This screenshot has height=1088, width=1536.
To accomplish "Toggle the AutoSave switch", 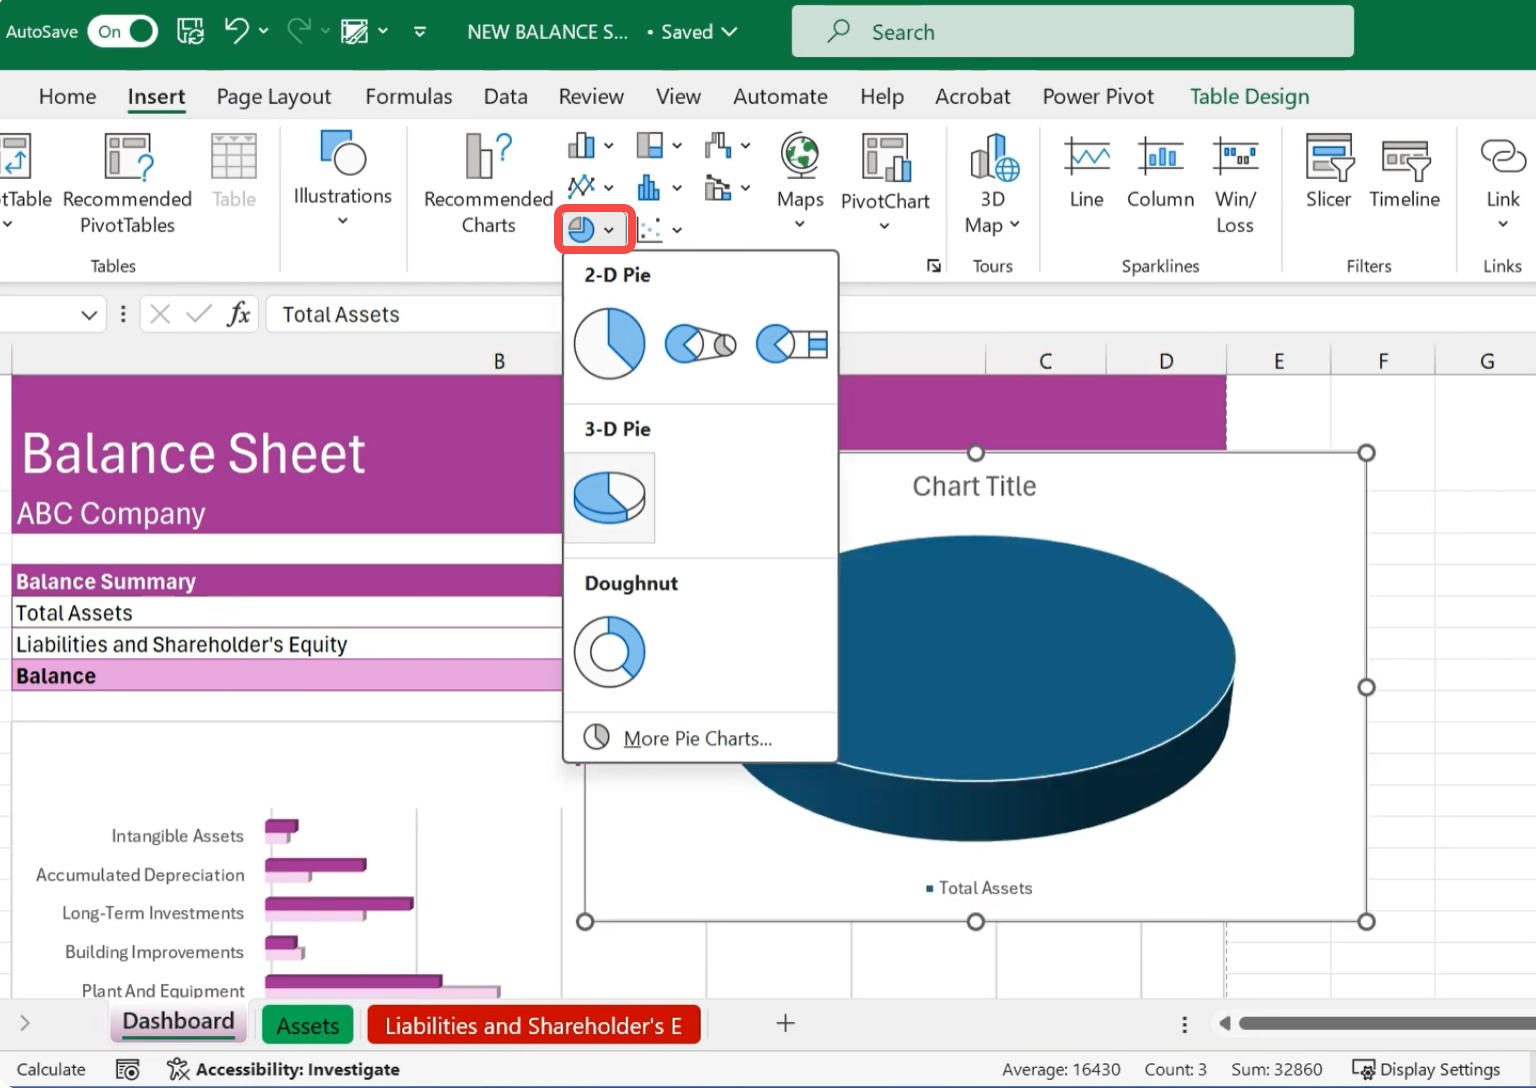I will (122, 31).
